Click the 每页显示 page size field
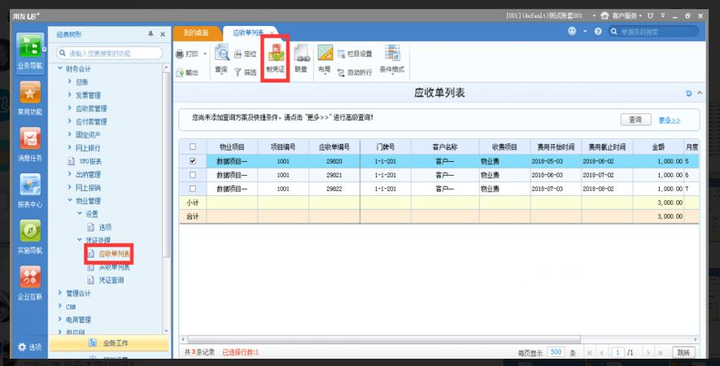Viewport: 720px width, 366px height. pyautogui.click(x=556, y=352)
